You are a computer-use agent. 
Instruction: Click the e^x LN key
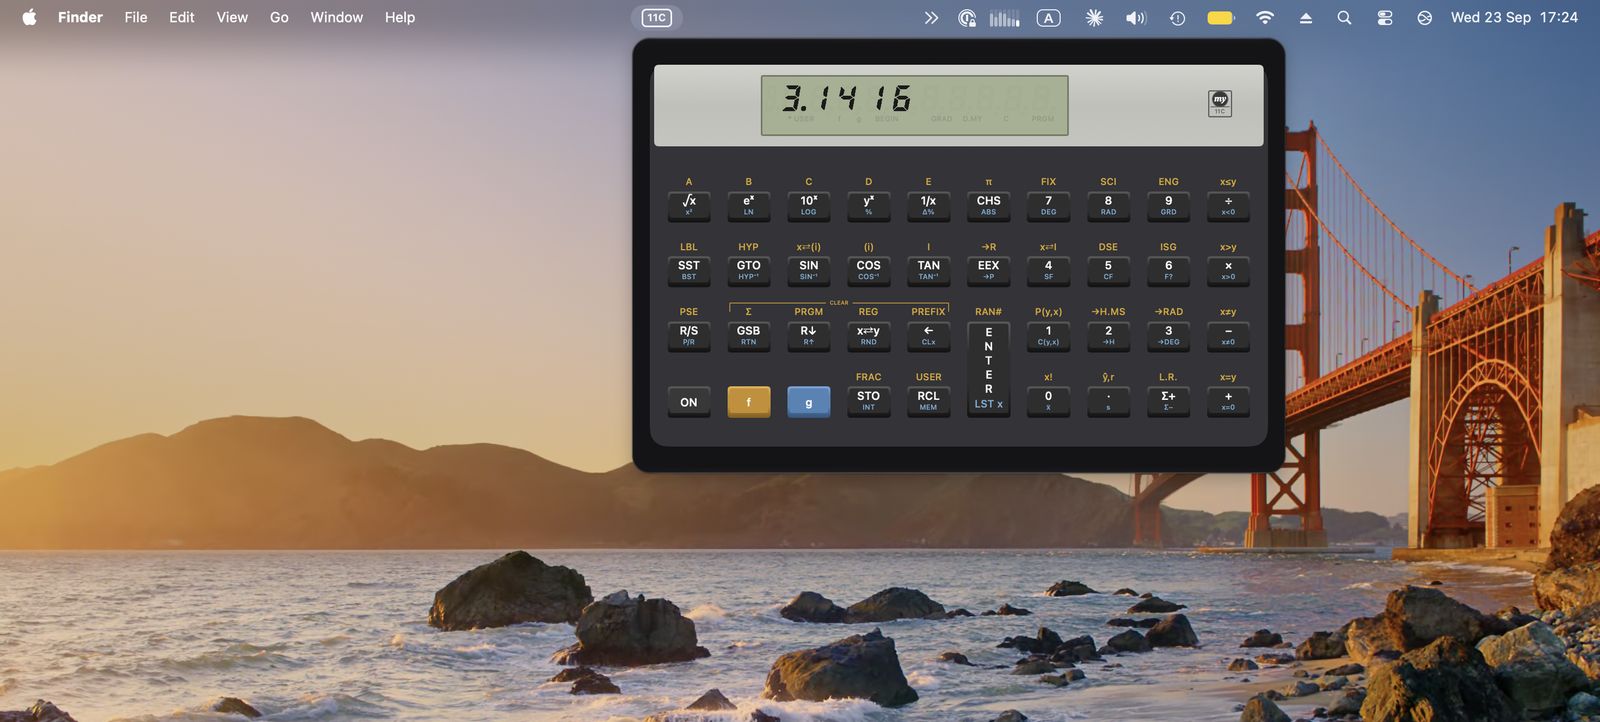pos(749,205)
